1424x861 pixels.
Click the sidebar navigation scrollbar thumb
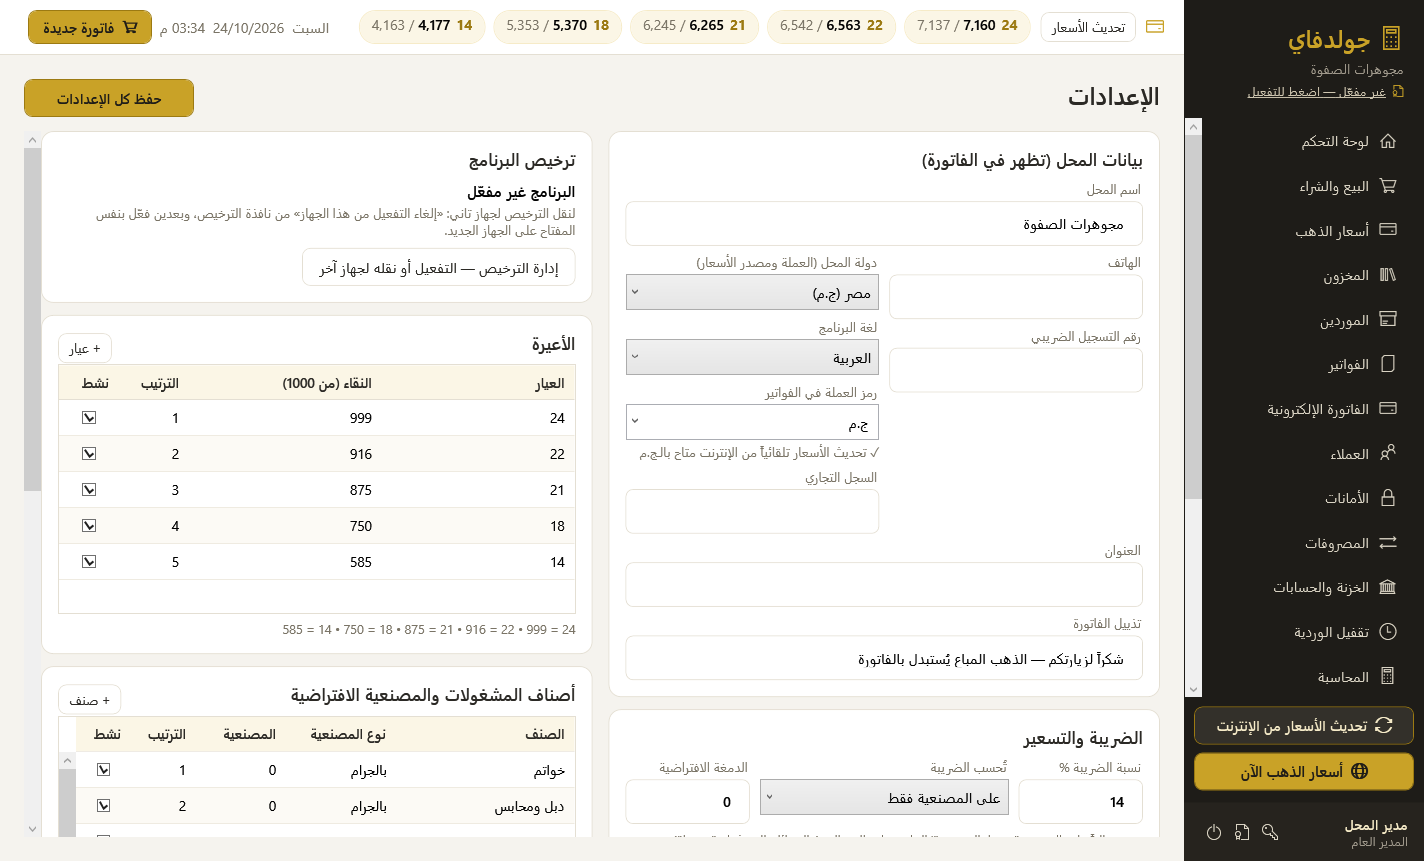tap(1192, 316)
